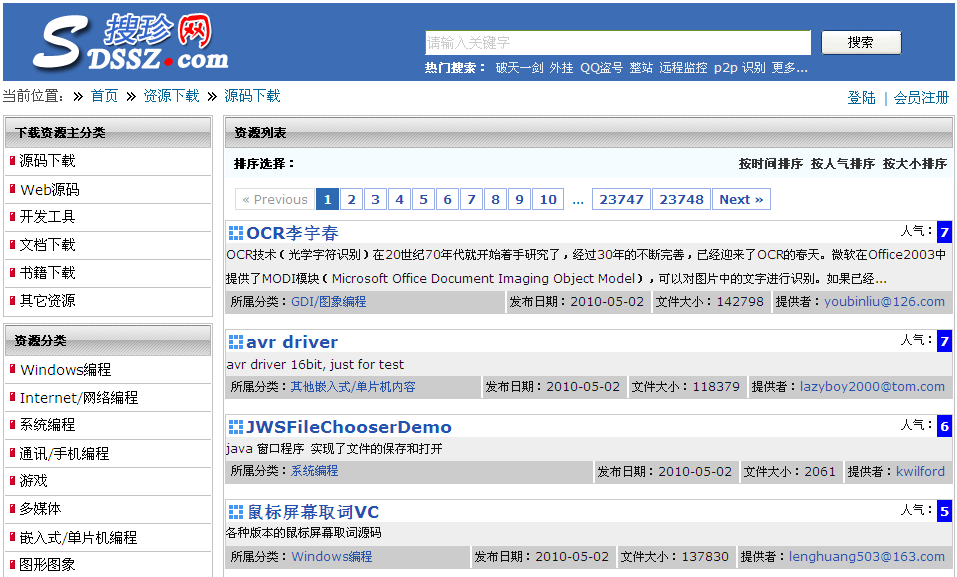
Task: Type in the 请输入关键字 search field
Action: pyautogui.click(x=617, y=43)
